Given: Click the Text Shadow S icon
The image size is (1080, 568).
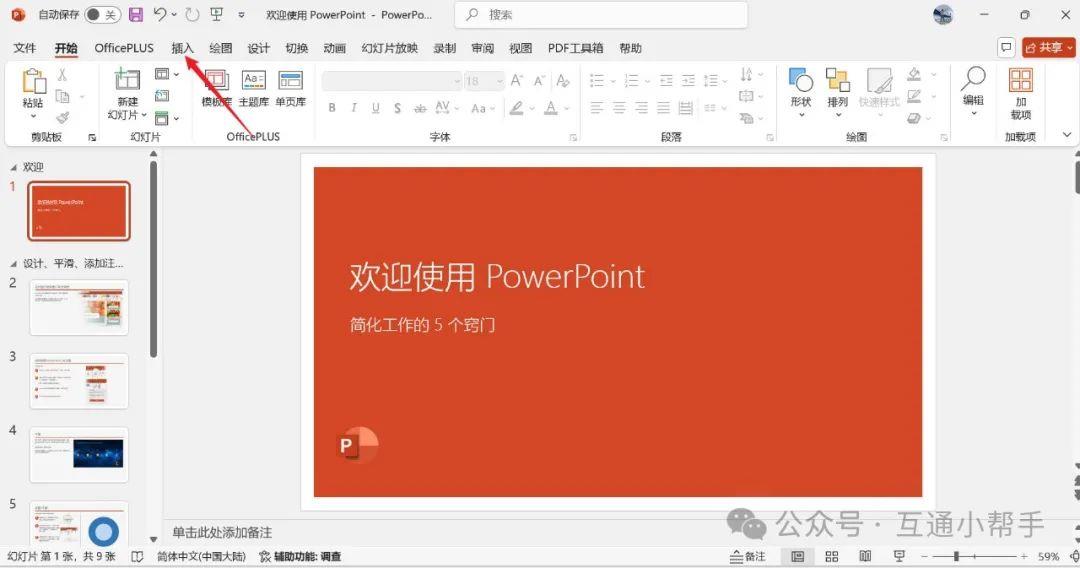Looking at the screenshot, I should click(x=397, y=108).
